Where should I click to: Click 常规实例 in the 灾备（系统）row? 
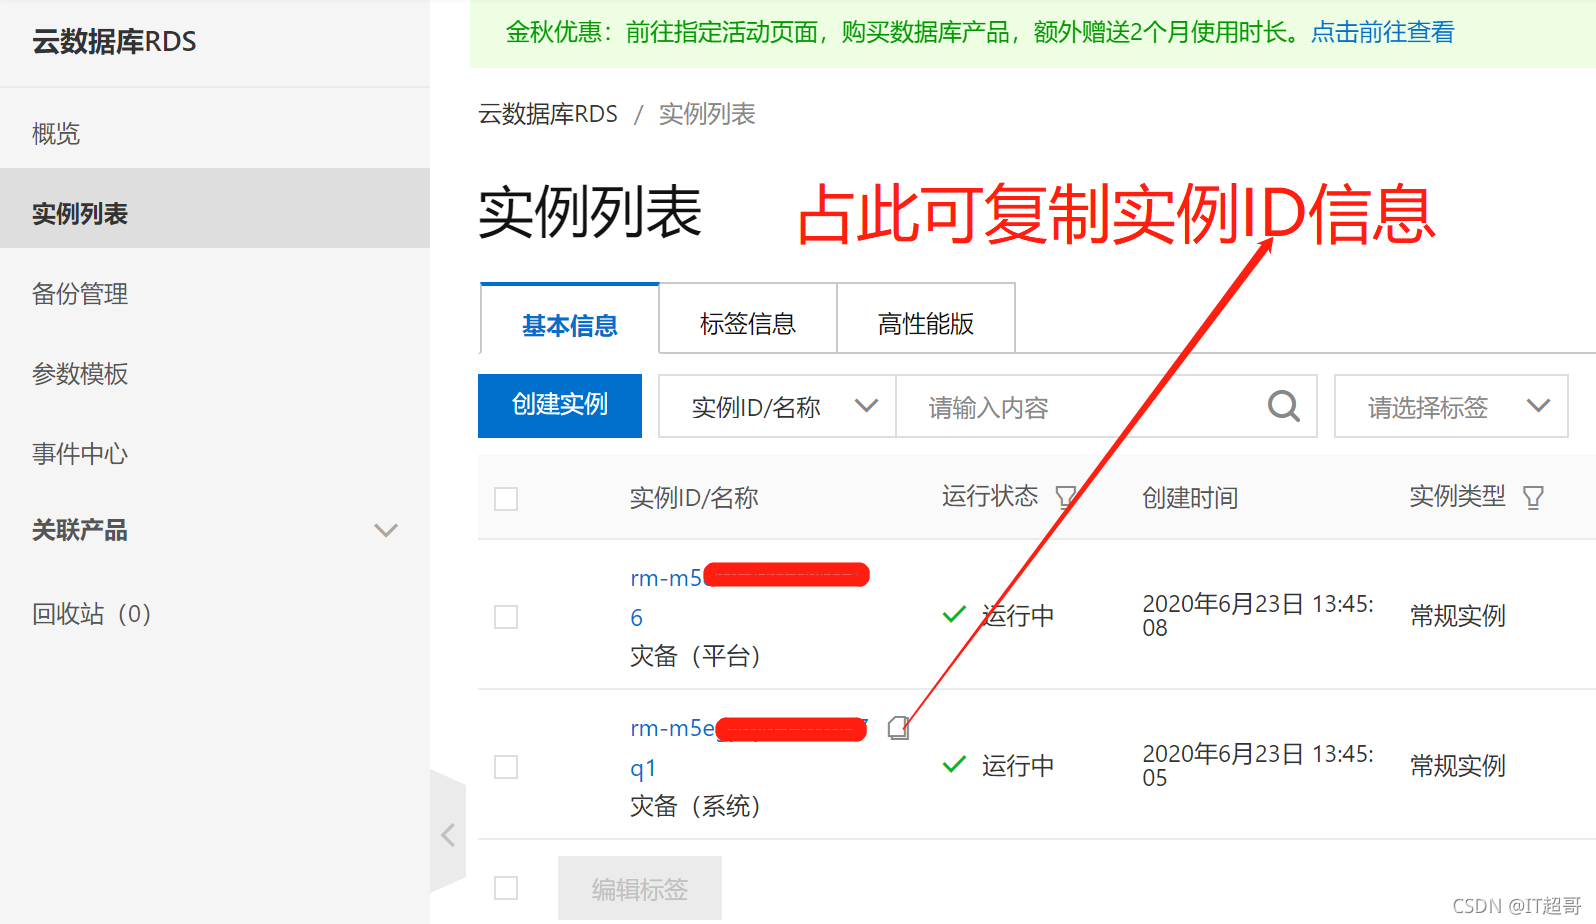1457,766
